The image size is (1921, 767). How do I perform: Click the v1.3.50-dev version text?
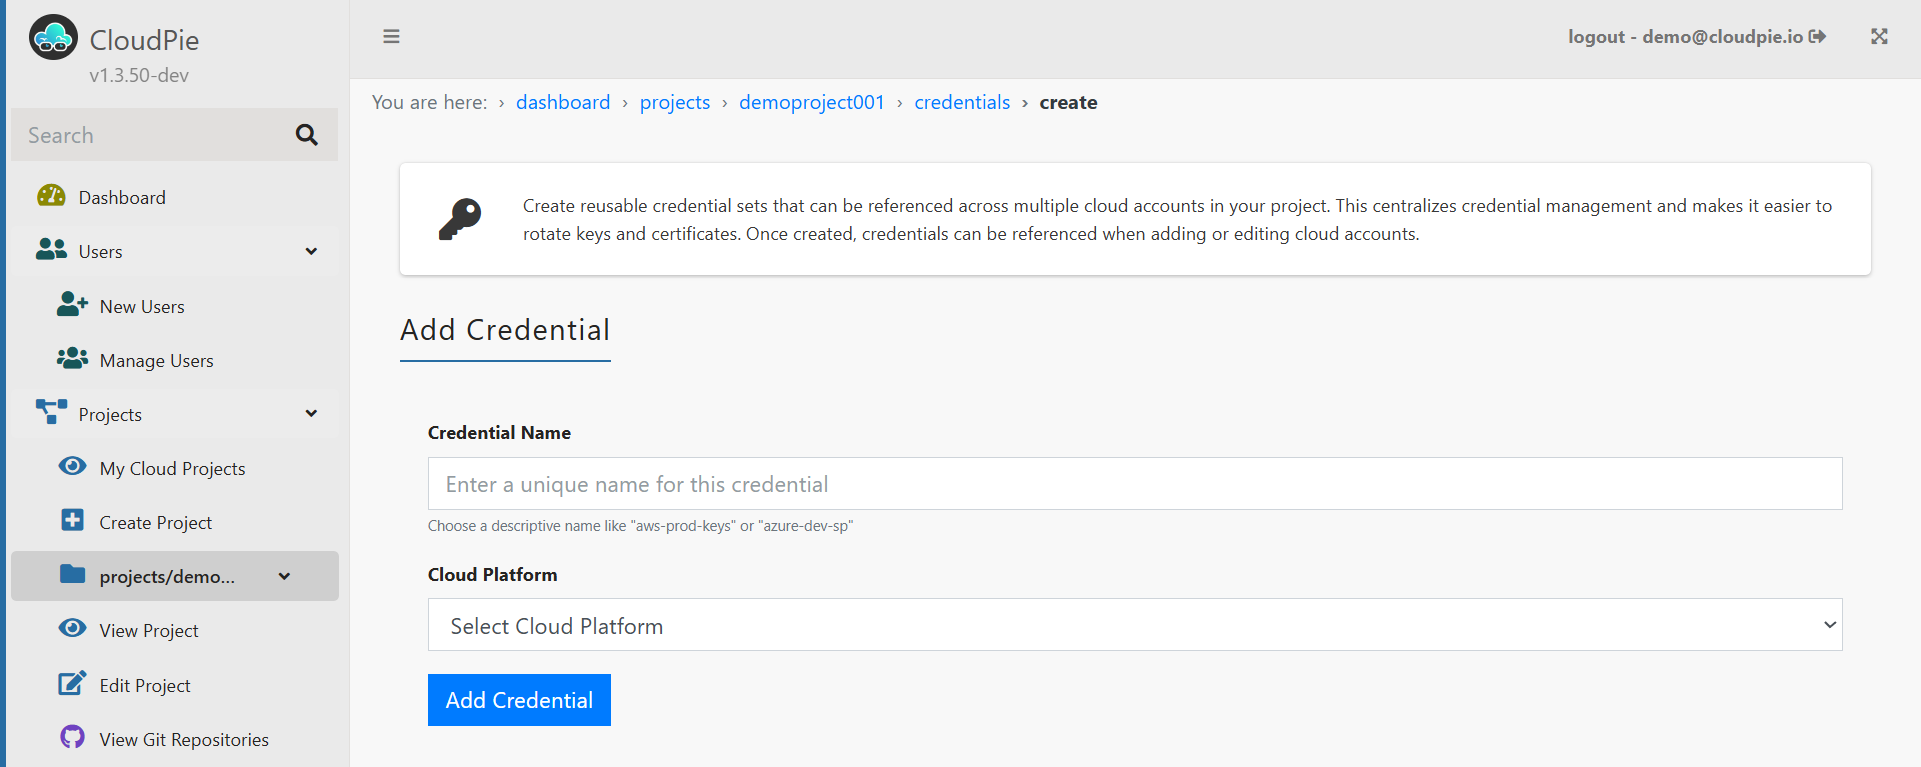(139, 75)
